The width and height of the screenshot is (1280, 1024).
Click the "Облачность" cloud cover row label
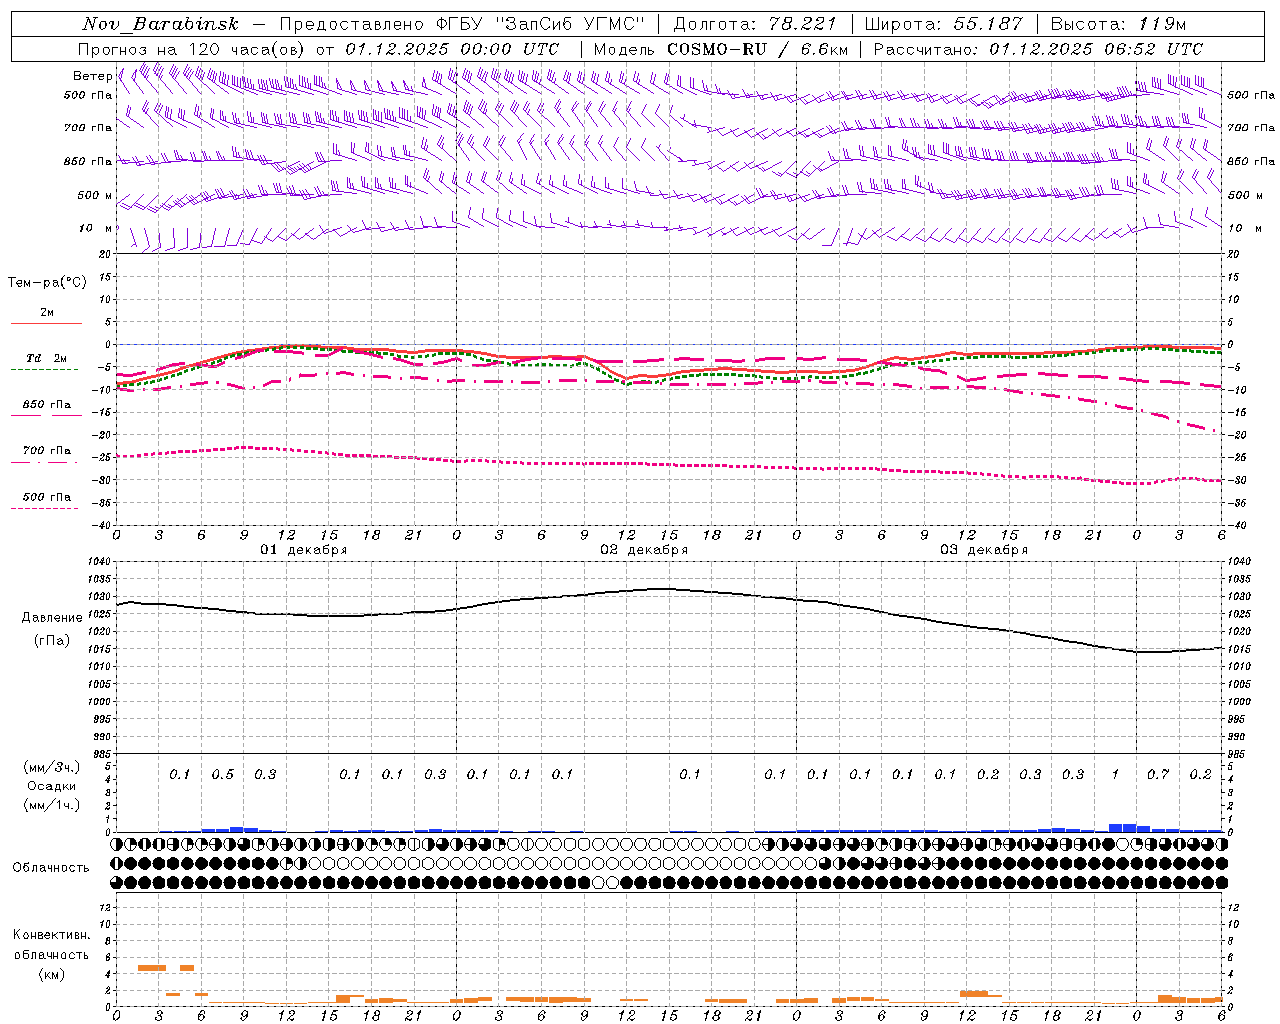click(x=51, y=868)
